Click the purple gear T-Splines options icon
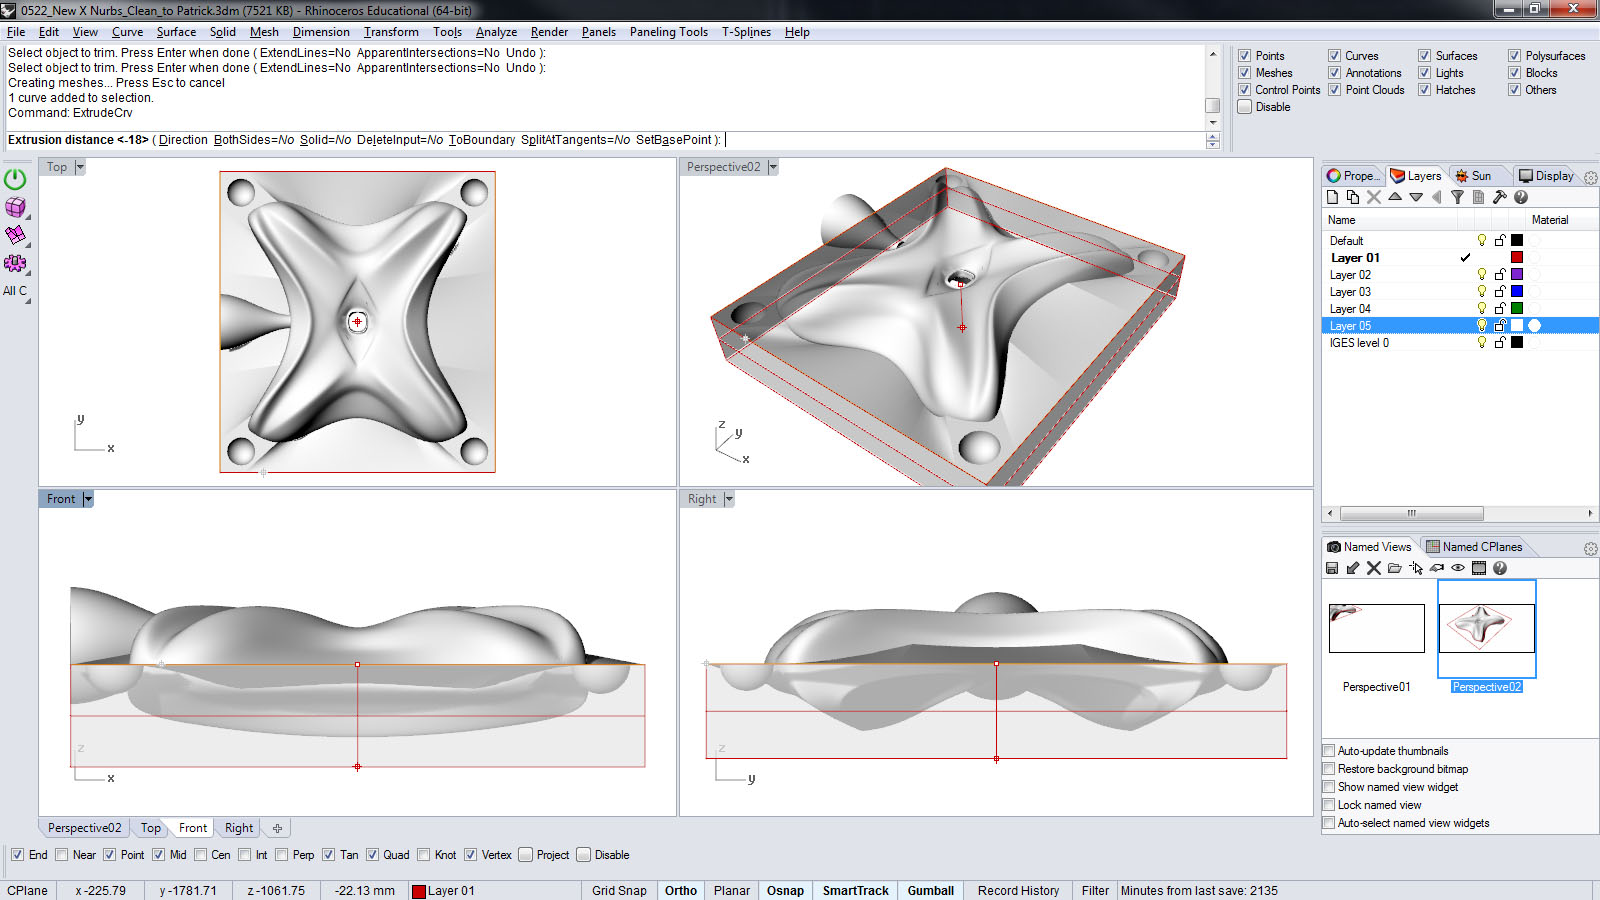Image resolution: width=1600 pixels, height=900 pixels. pyautogui.click(x=15, y=263)
